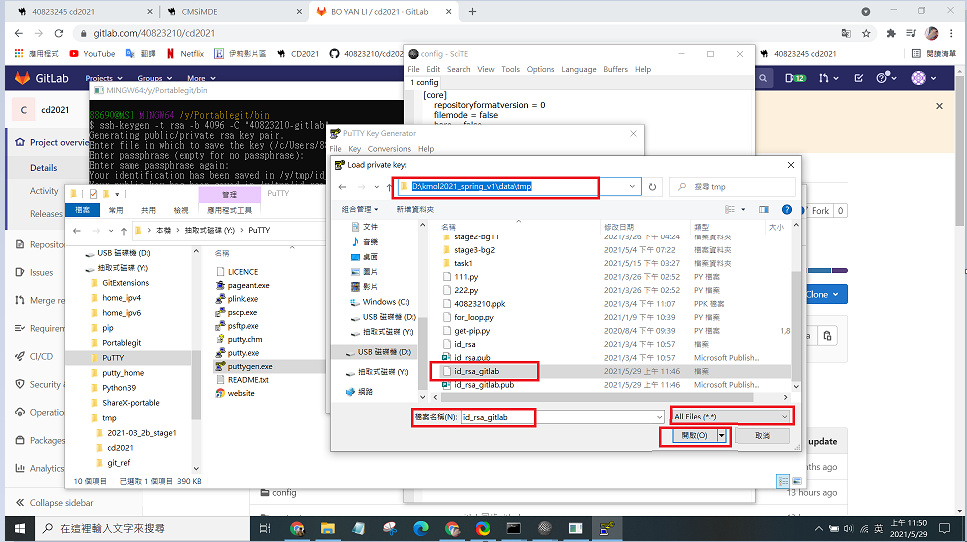Click the 搜尋 tmp search box
Viewport: 967px width, 542px height.
click(x=732, y=187)
